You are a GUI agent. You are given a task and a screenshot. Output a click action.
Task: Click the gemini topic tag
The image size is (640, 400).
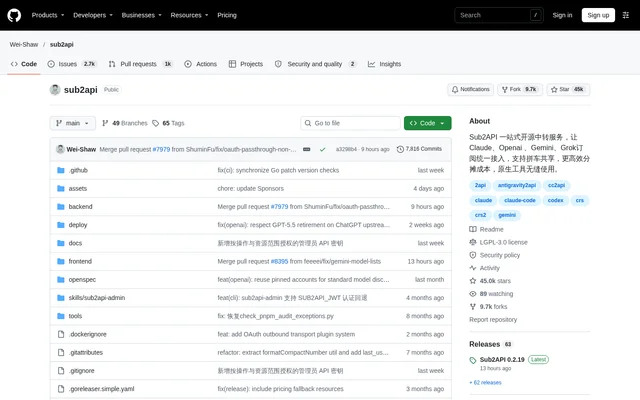[507, 215]
